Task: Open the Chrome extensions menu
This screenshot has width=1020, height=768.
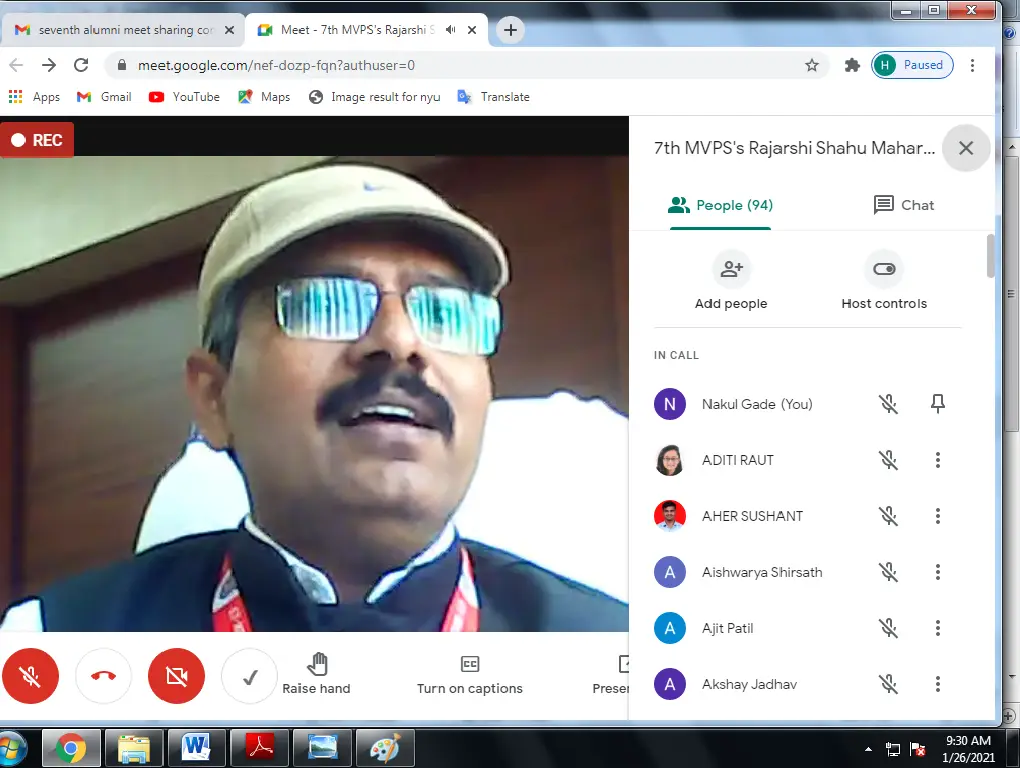Action: (x=852, y=65)
